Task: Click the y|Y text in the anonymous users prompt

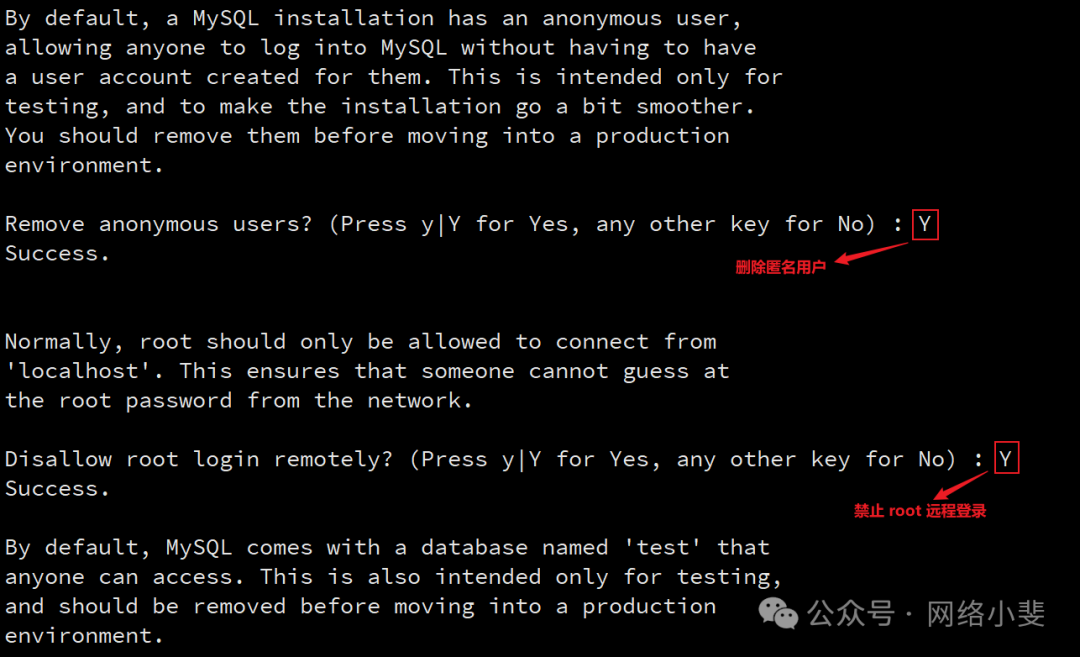Action: (441, 225)
